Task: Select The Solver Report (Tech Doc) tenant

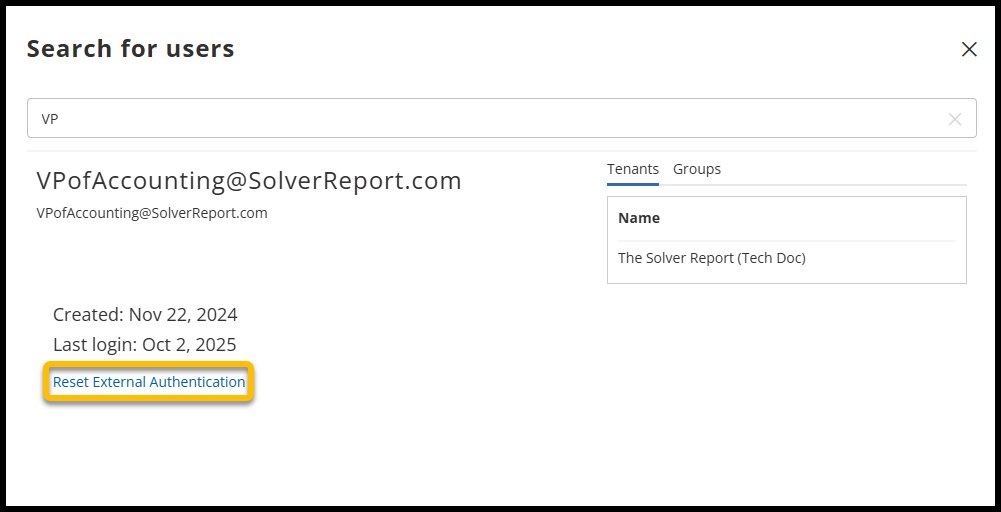Action: point(711,258)
